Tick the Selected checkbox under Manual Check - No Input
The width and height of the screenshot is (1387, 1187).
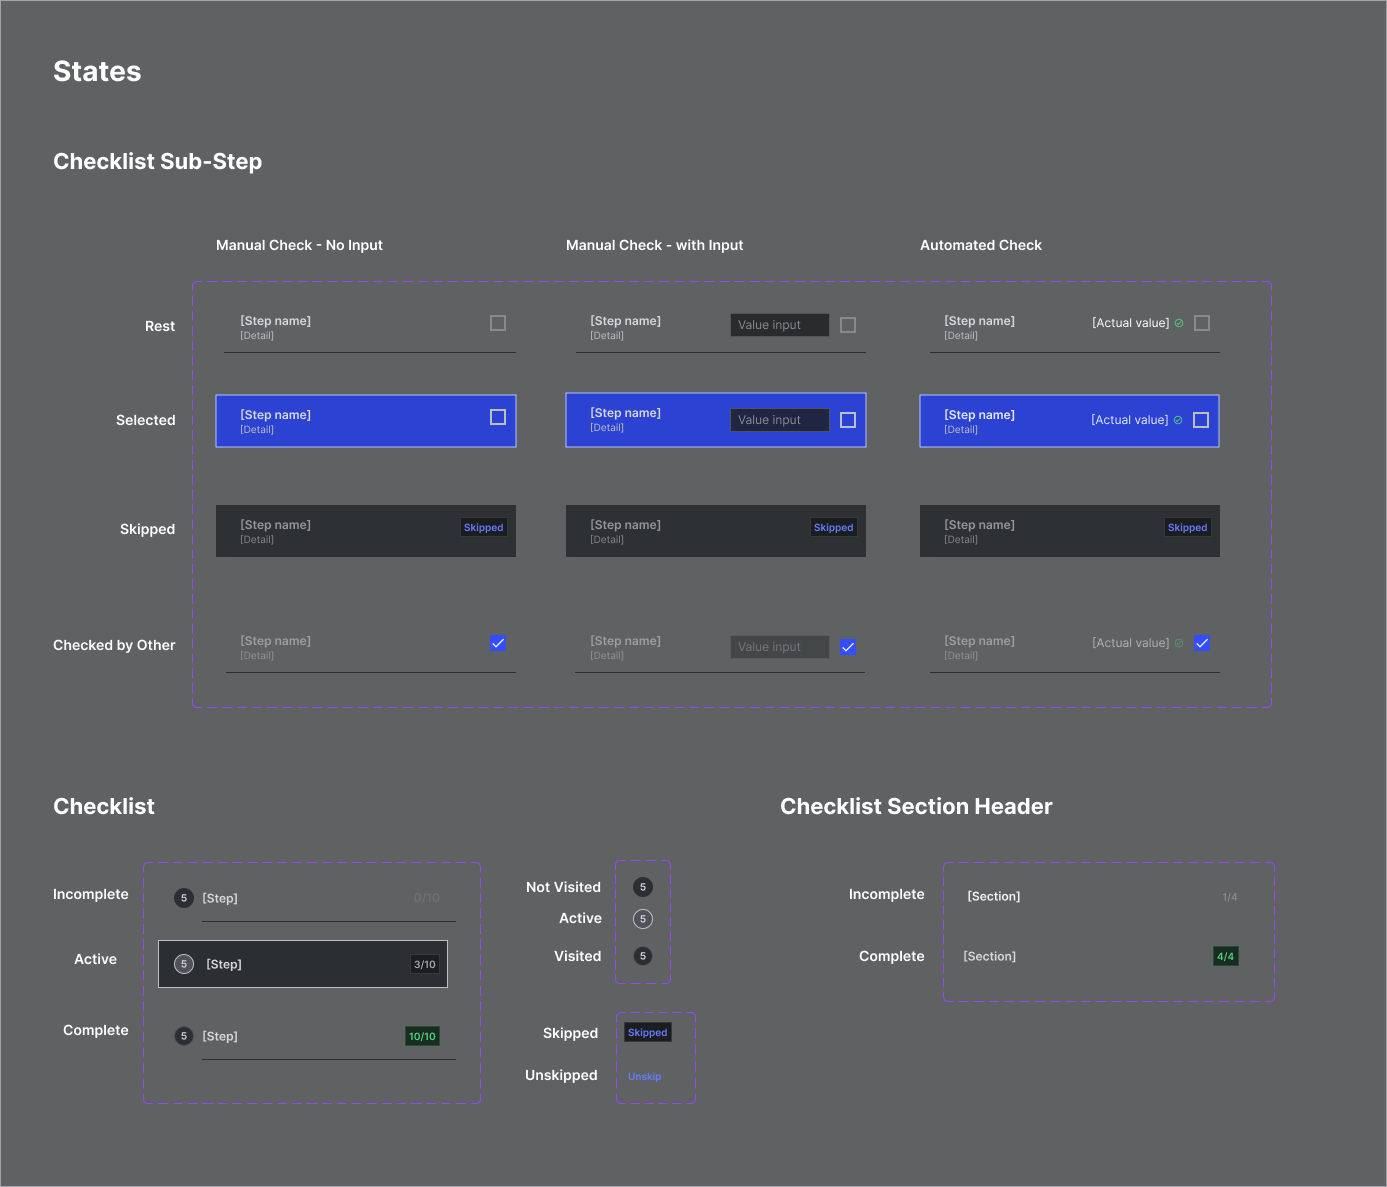point(498,417)
